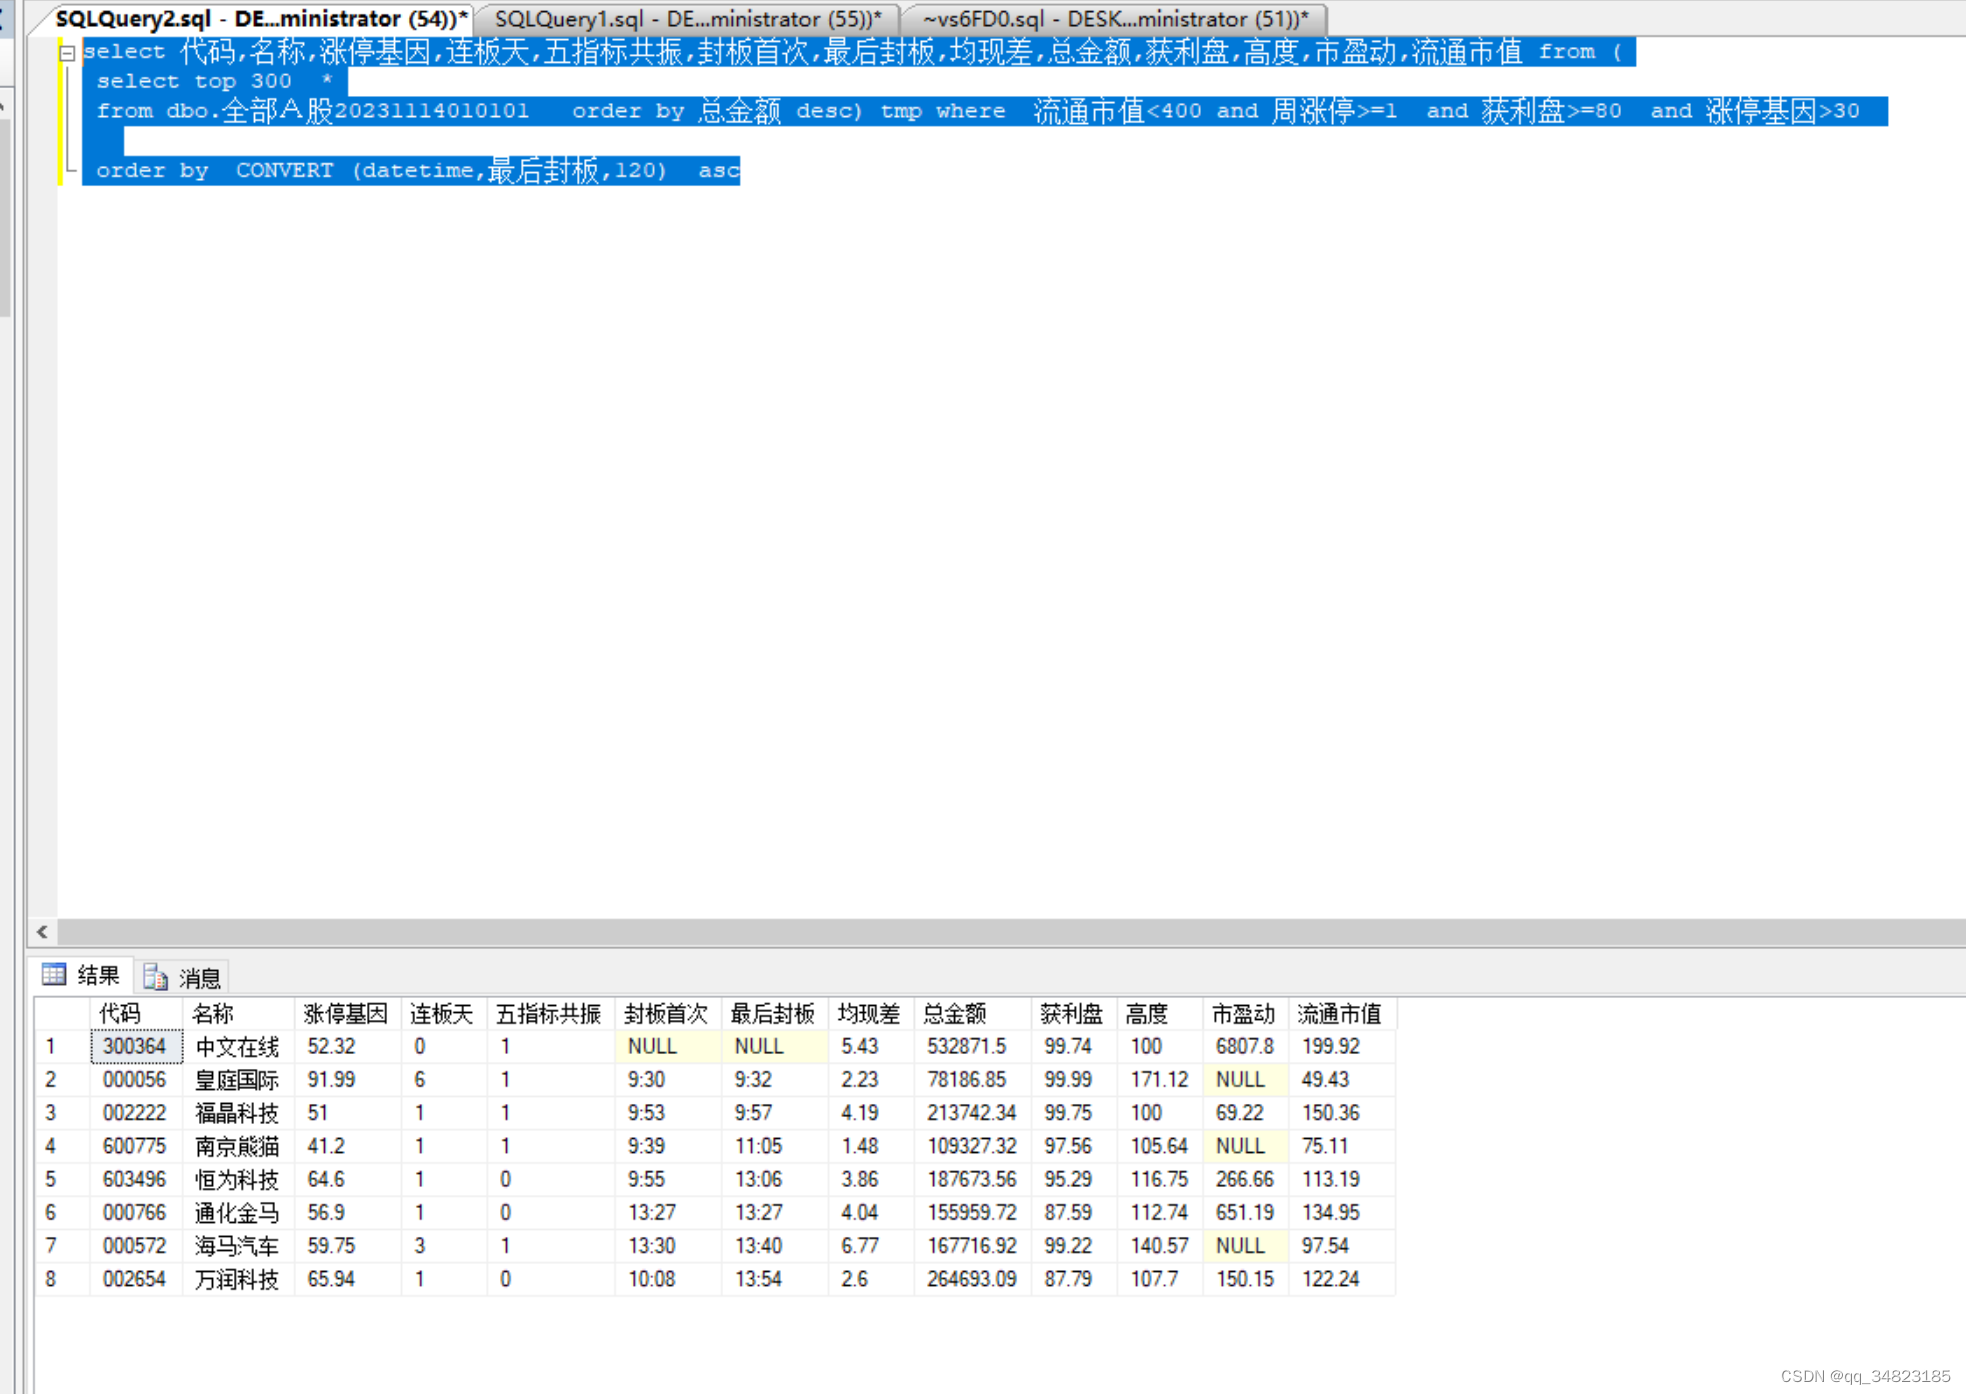Click the horizontal scrollbar left arrow
Image resolution: width=1966 pixels, height=1394 pixels.
click(x=42, y=932)
